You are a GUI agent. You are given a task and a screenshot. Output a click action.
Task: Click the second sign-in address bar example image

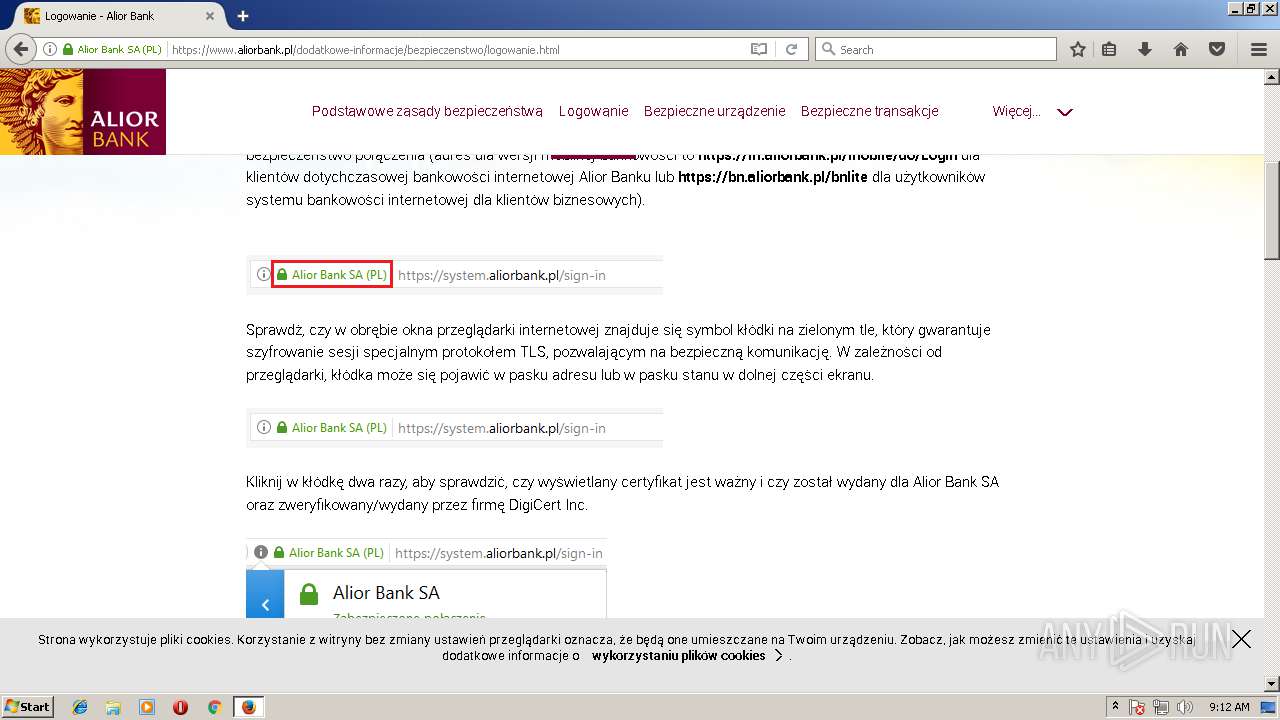click(x=455, y=428)
